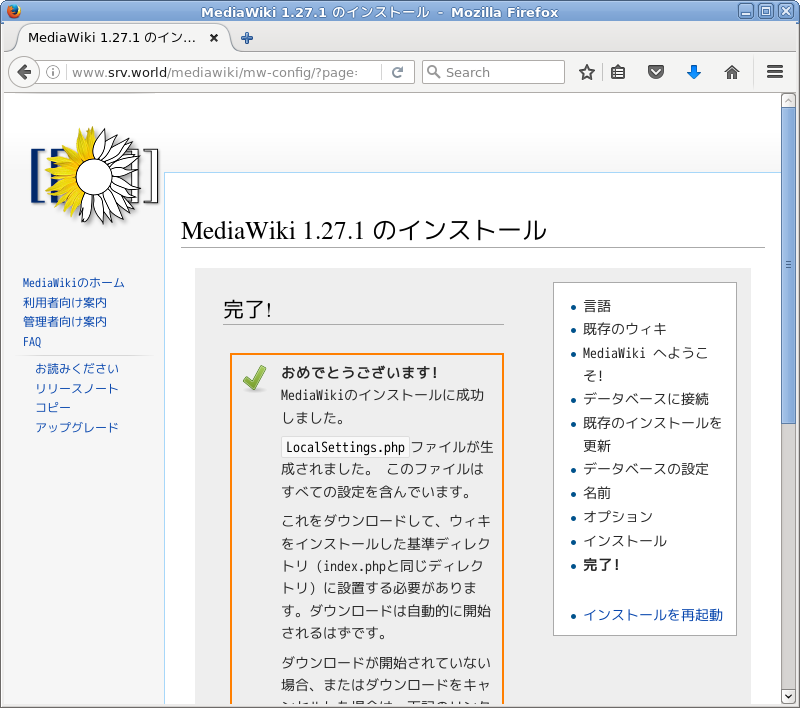Click the scrollbar down arrow

tap(788, 696)
